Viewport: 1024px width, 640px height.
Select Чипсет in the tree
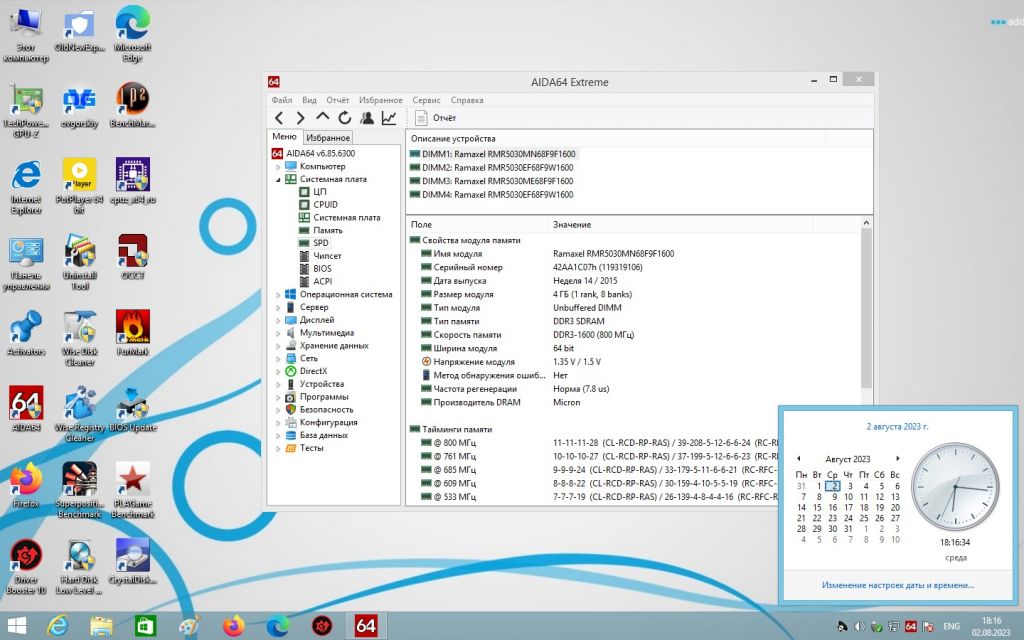click(x=327, y=256)
